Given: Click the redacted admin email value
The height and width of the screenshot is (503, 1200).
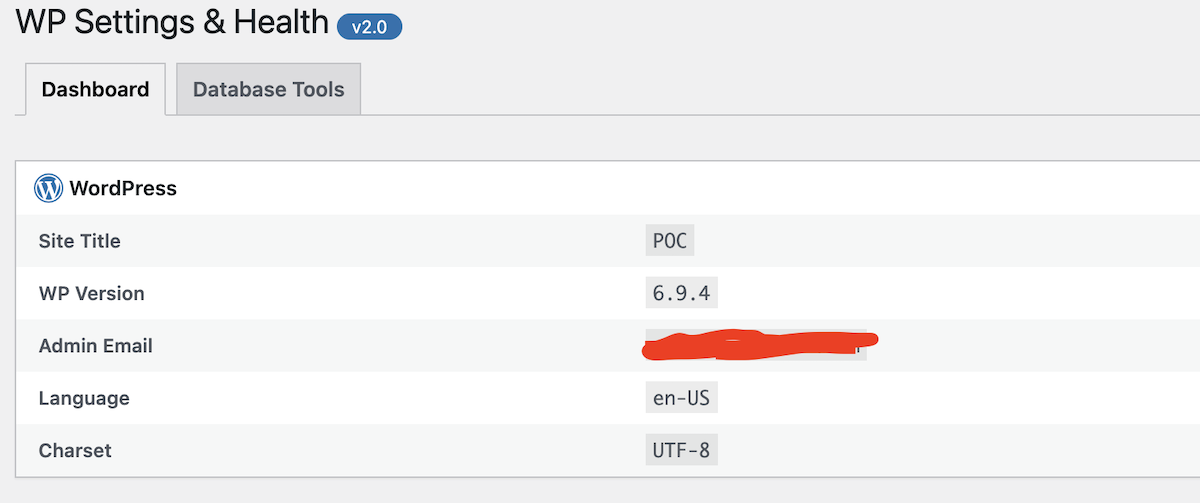Looking at the screenshot, I should coord(757,346).
